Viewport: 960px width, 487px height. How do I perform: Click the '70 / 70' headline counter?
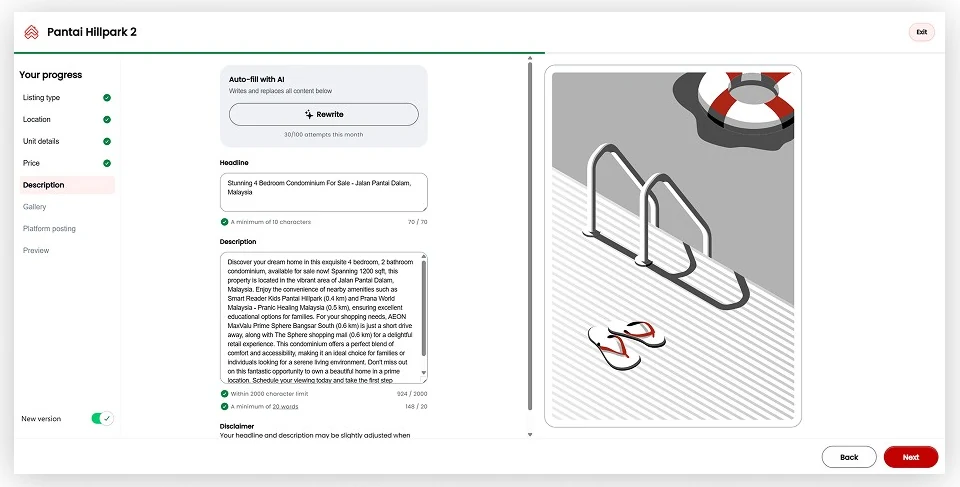coord(418,222)
